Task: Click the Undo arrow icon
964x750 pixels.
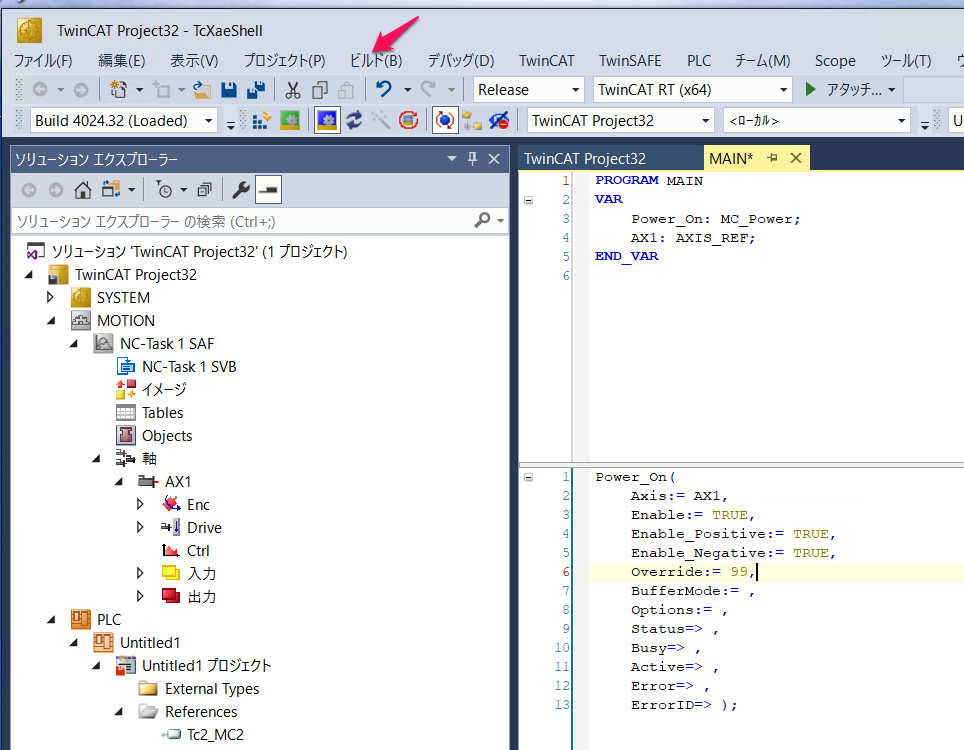Action: 384,90
